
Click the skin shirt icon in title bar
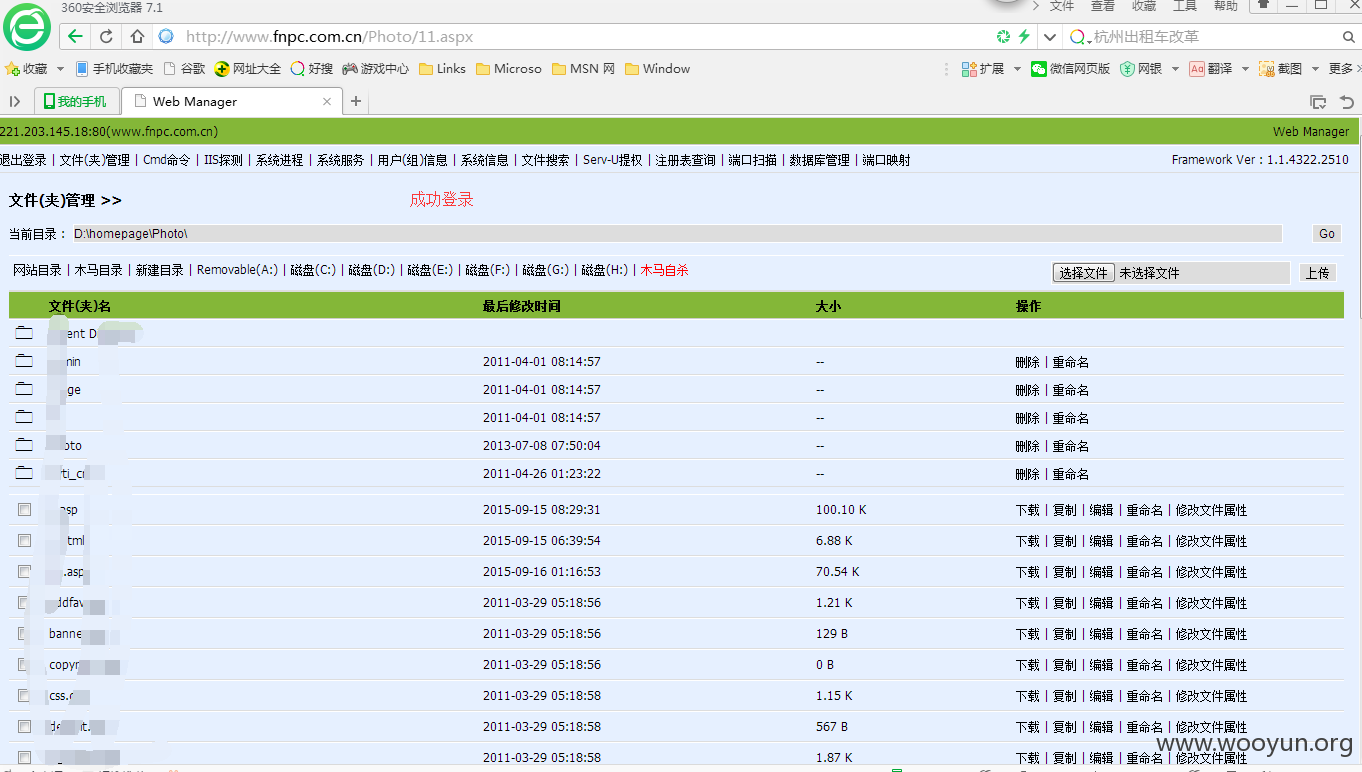point(1264,6)
